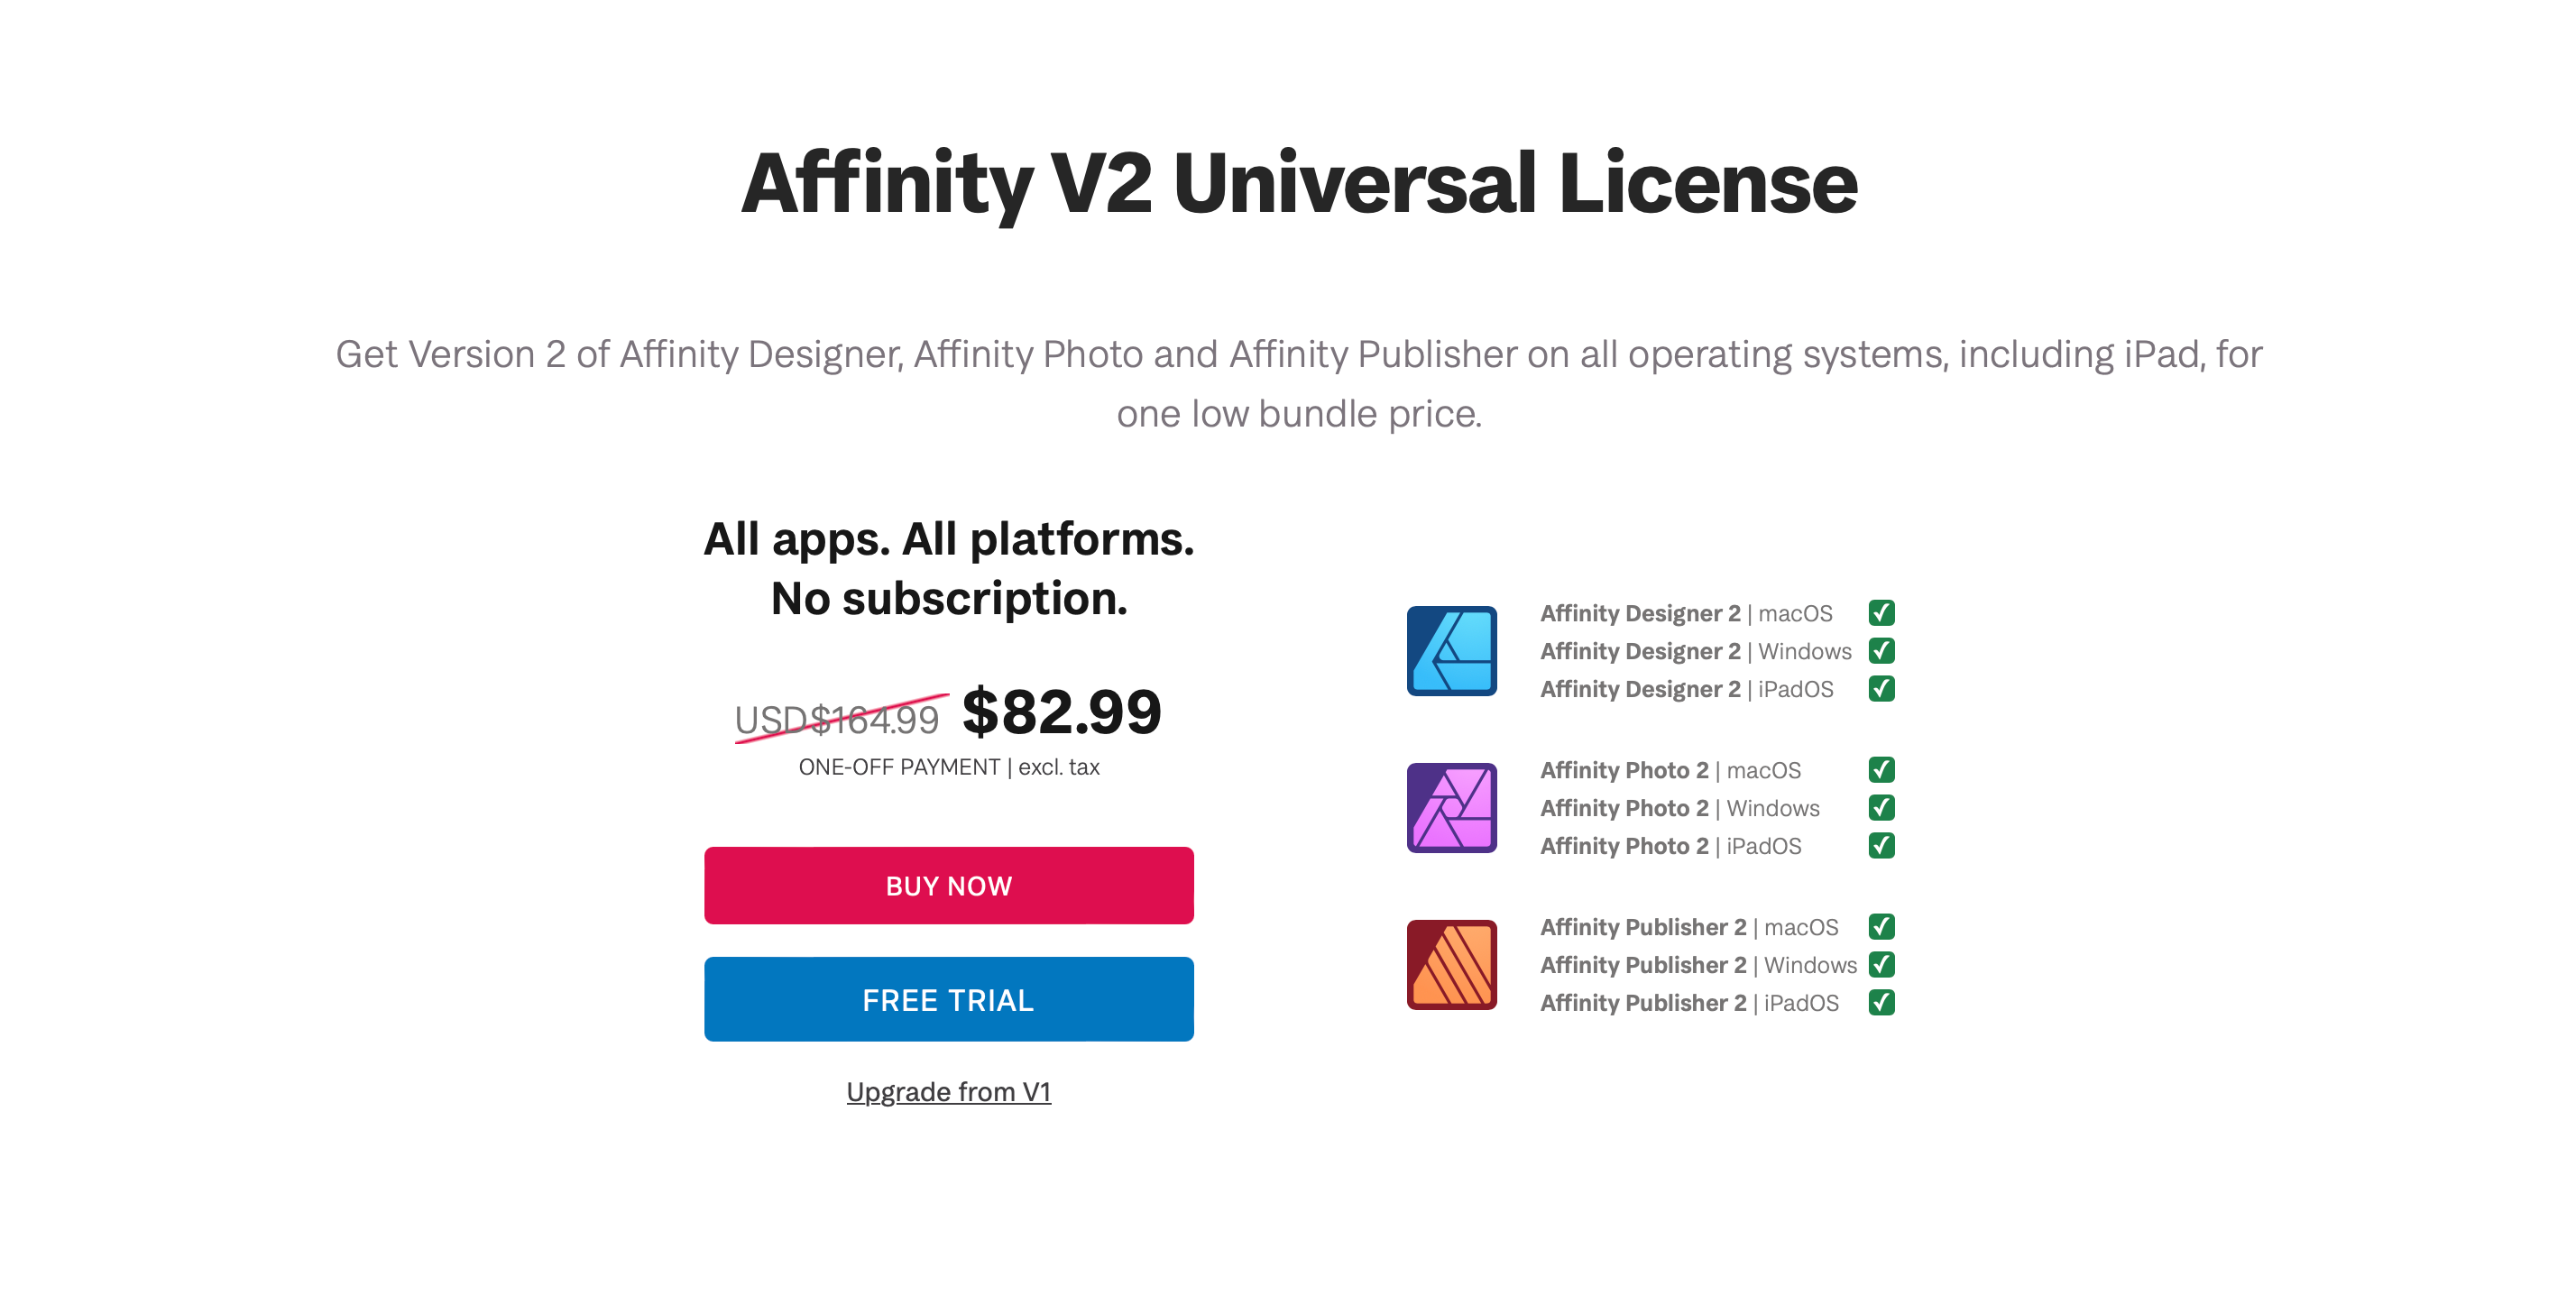This screenshot has height=1295, width=2576.
Task: Click the Affinity Publisher 2 | Windows label
Action: [x=1698, y=965]
